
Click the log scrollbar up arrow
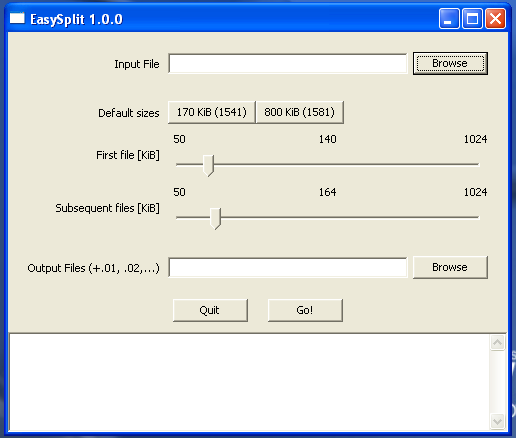click(498, 342)
